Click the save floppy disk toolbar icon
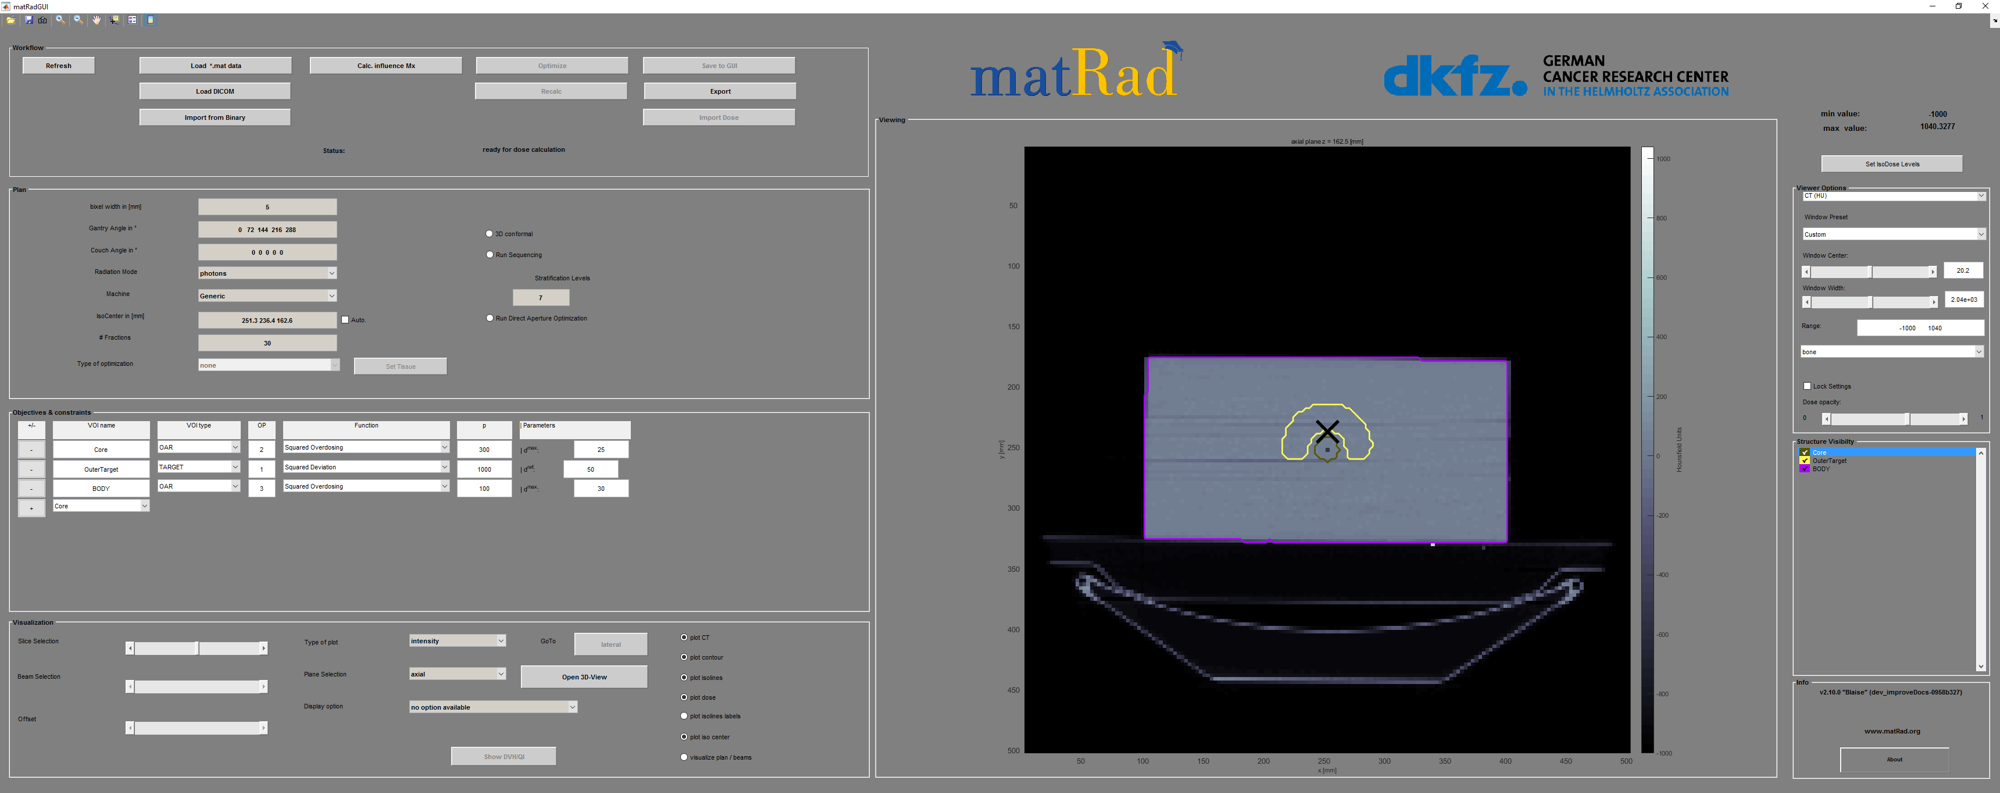 [x=29, y=20]
